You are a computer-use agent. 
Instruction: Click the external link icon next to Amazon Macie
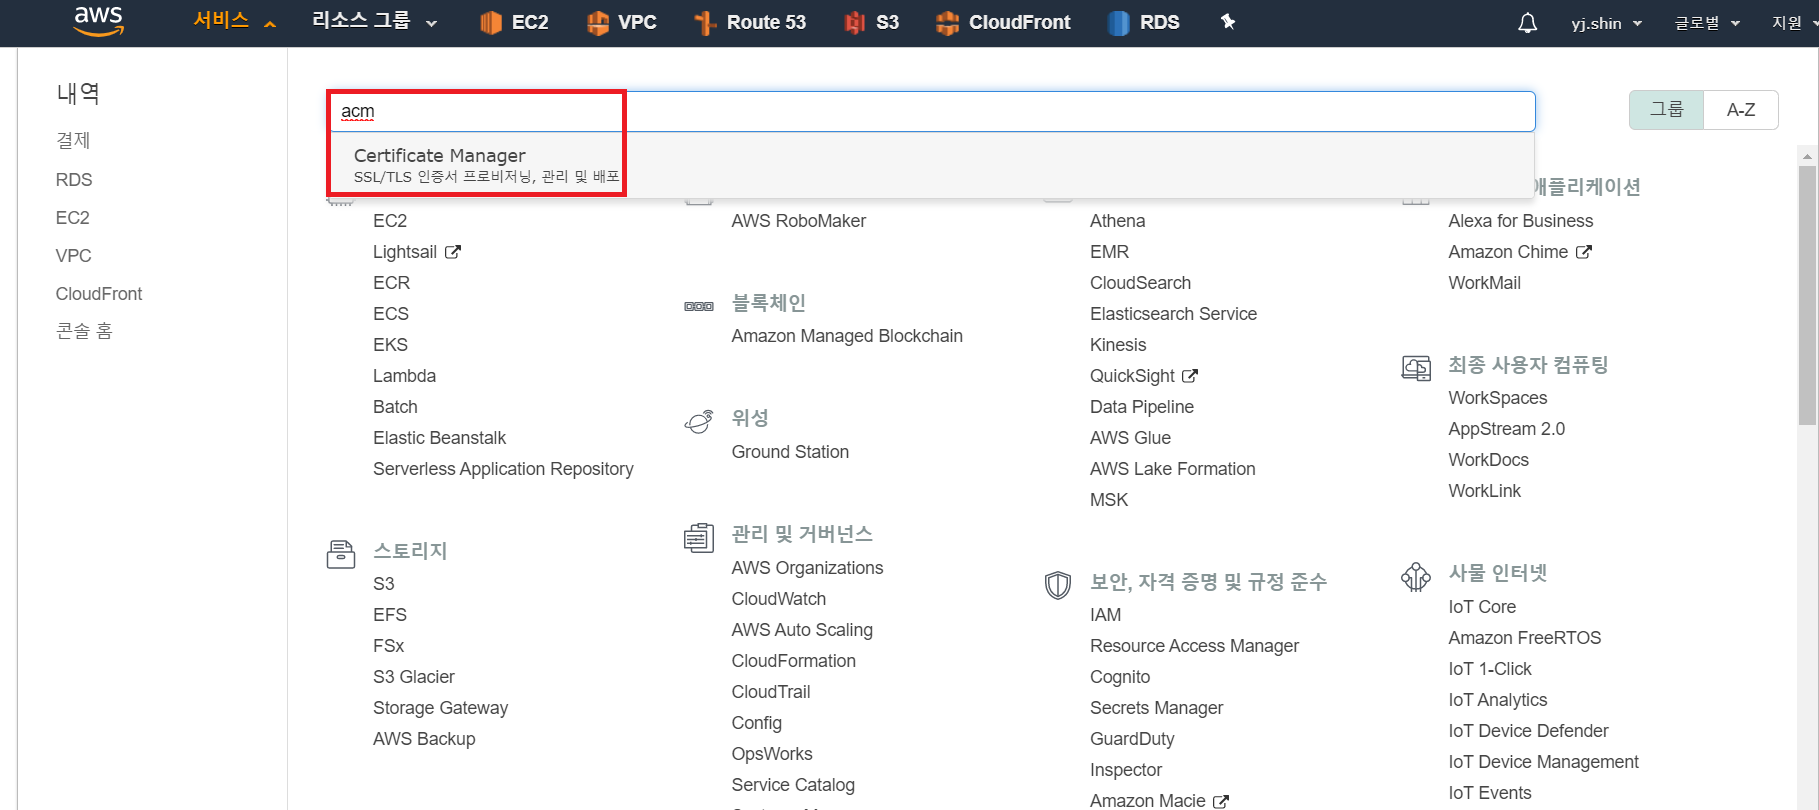pos(1221,801)
